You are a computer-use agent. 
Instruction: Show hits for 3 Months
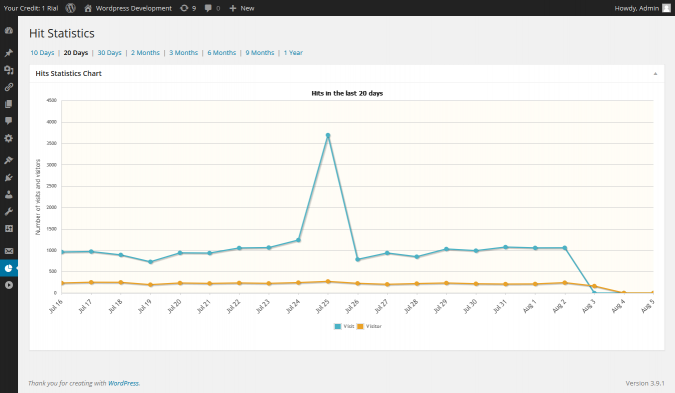click(183, 53)
